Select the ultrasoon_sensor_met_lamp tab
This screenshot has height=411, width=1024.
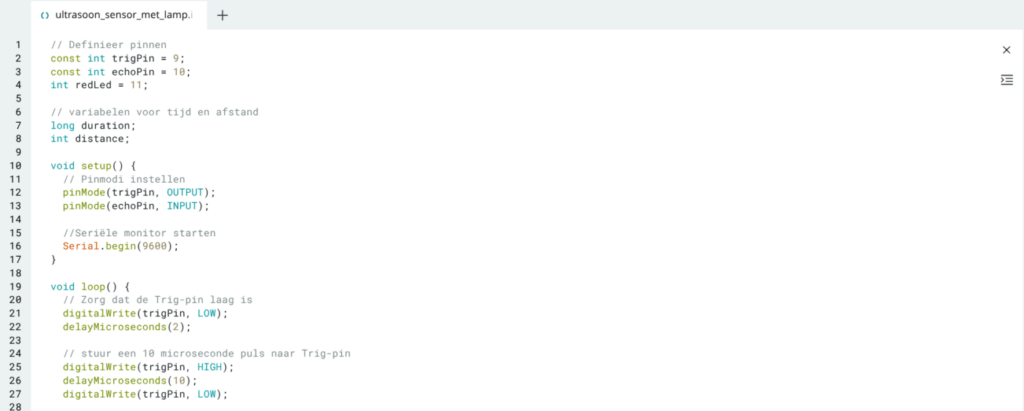point(118,15)
